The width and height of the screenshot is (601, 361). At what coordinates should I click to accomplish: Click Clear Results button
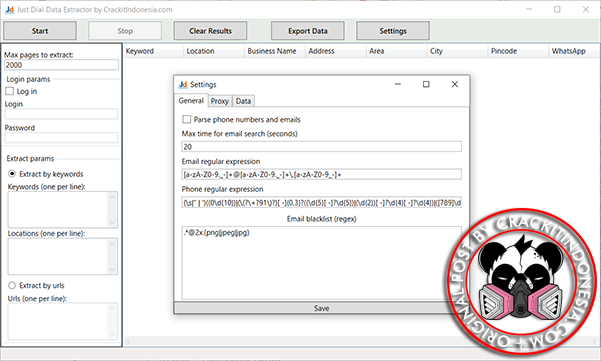[210, 31]
